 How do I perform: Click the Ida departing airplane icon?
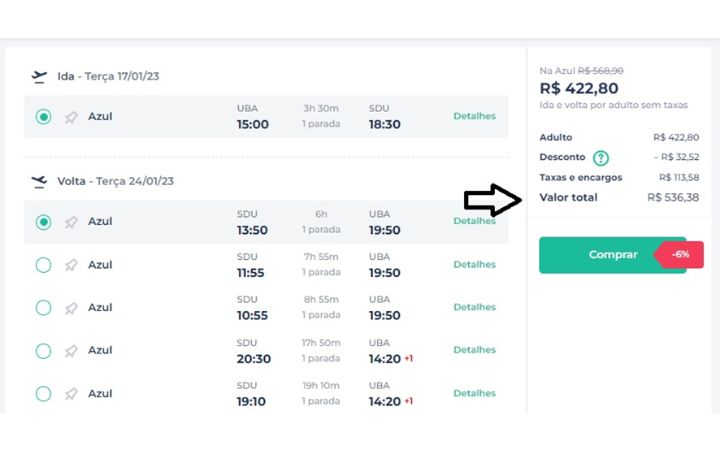pyautogui.click(x=39, y=77)
